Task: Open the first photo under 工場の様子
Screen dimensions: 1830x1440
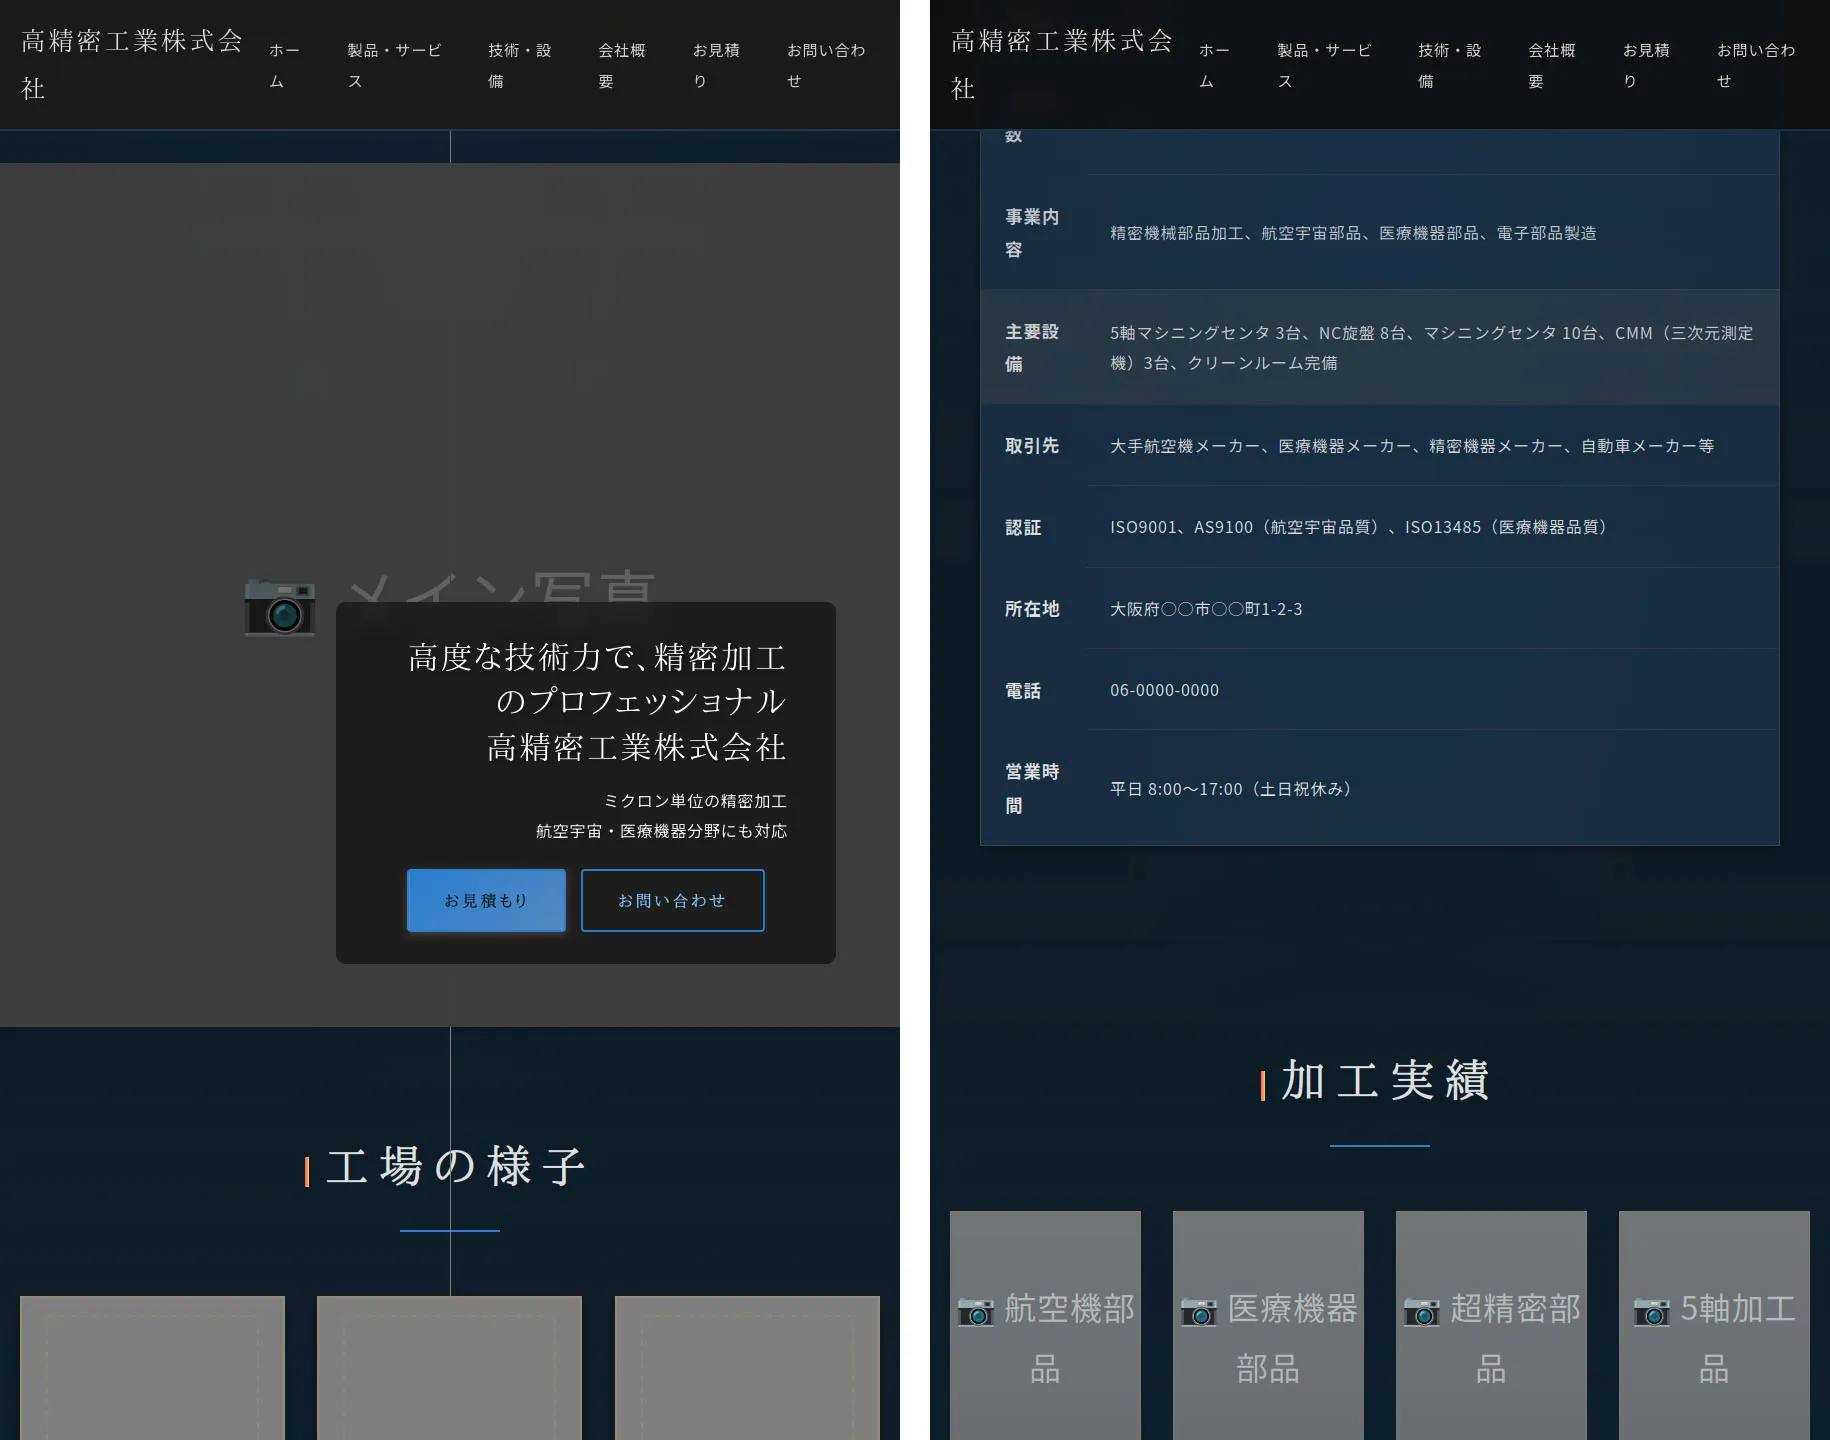Action: point(152,1370)
